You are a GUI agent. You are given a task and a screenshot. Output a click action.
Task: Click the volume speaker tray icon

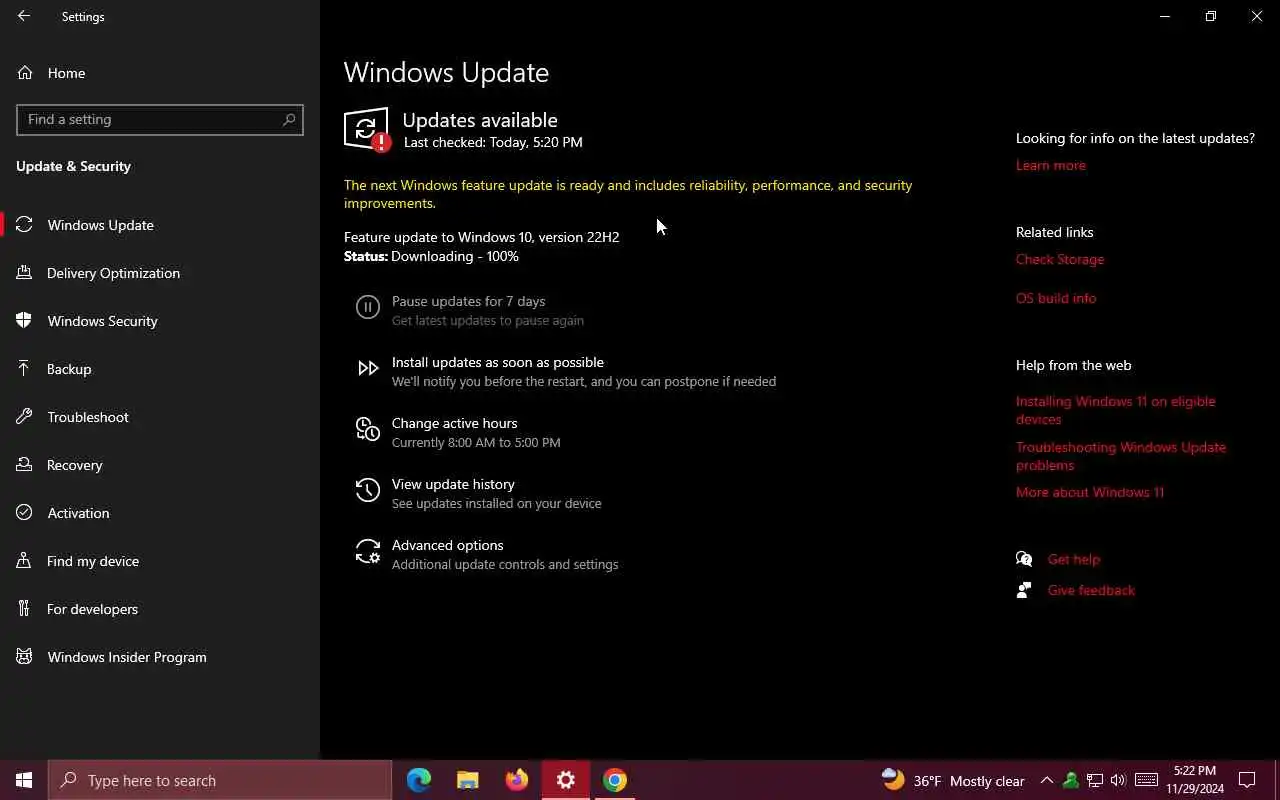coord(1119,780)
